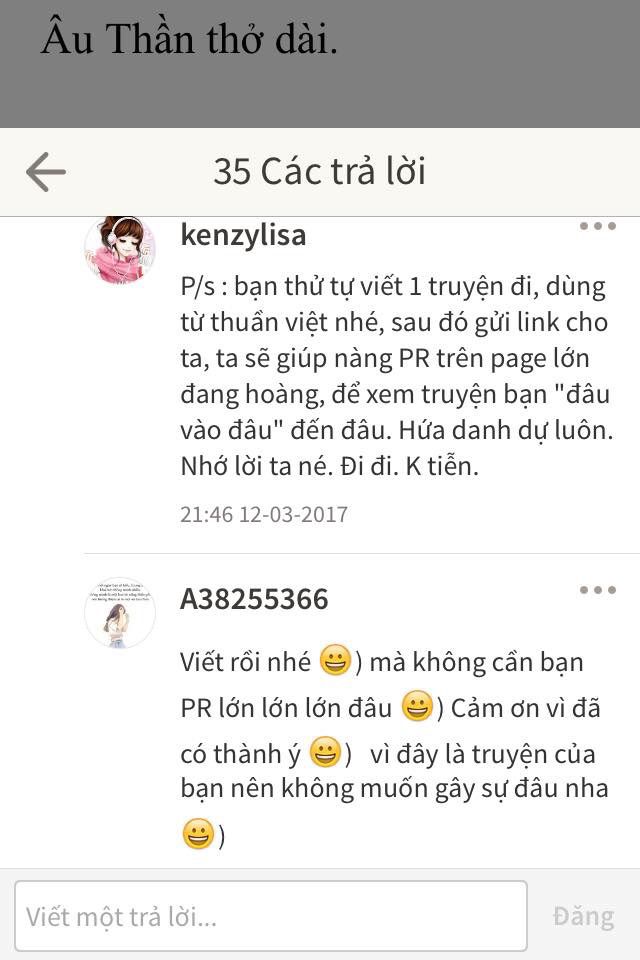
Task: Tap the smiley emoji after 'Viết rồi nhé'
Action: click(x=335, y=661)
